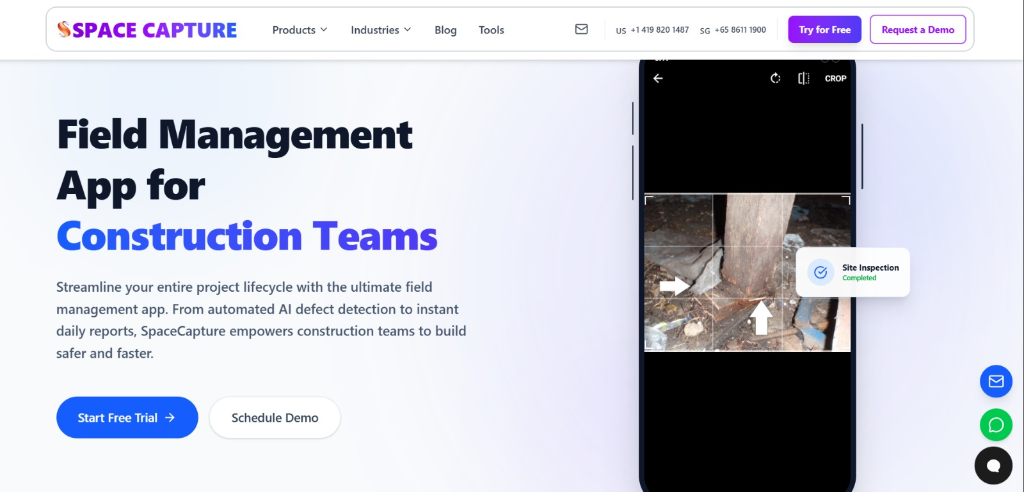Tap the flip icon in phone mockup
Image resolution: width=1024 pixels, height=492 pixels.
pos(803,78)
